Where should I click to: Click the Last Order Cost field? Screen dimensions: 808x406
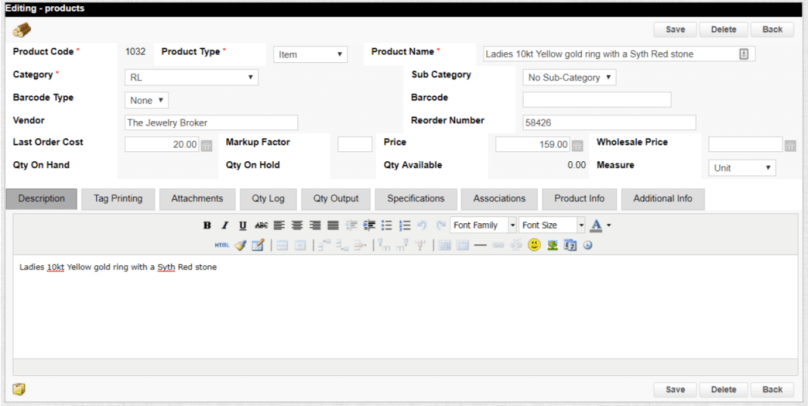coord(162,145)
